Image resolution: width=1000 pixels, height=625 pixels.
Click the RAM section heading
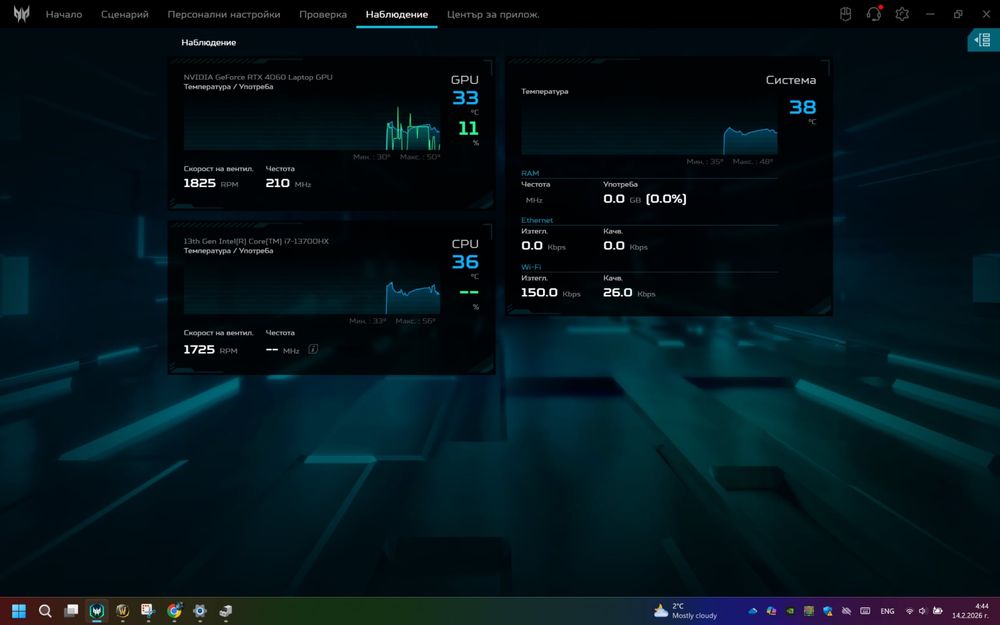point(530,173)
